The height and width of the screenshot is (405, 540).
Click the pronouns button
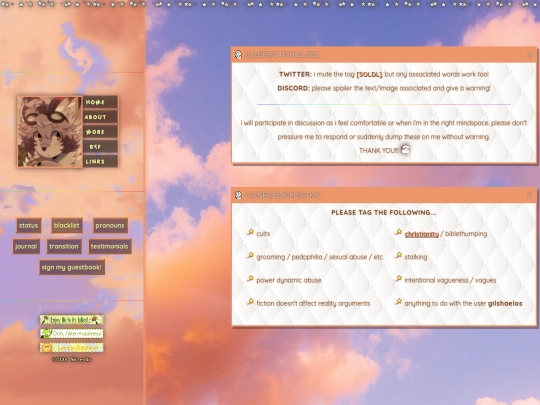[x=110, y=226]
